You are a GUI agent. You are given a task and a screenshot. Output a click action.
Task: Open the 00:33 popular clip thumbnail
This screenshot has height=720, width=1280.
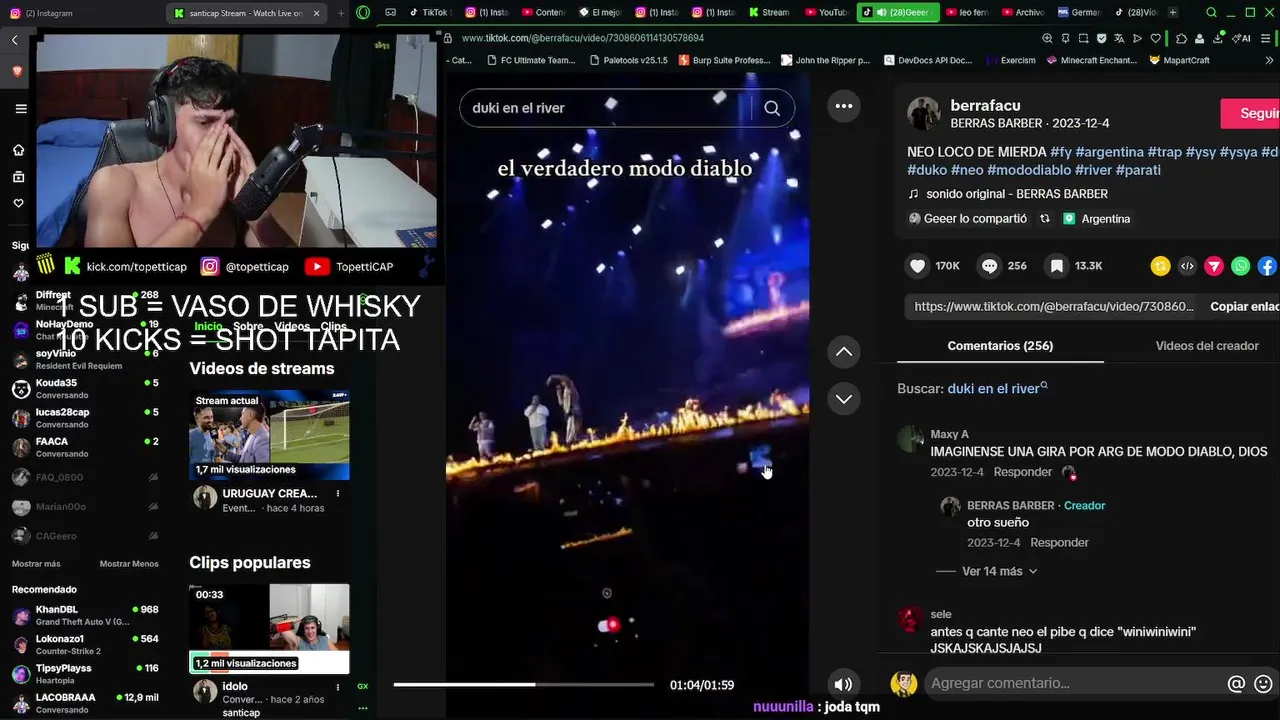[x=269, y=629]
